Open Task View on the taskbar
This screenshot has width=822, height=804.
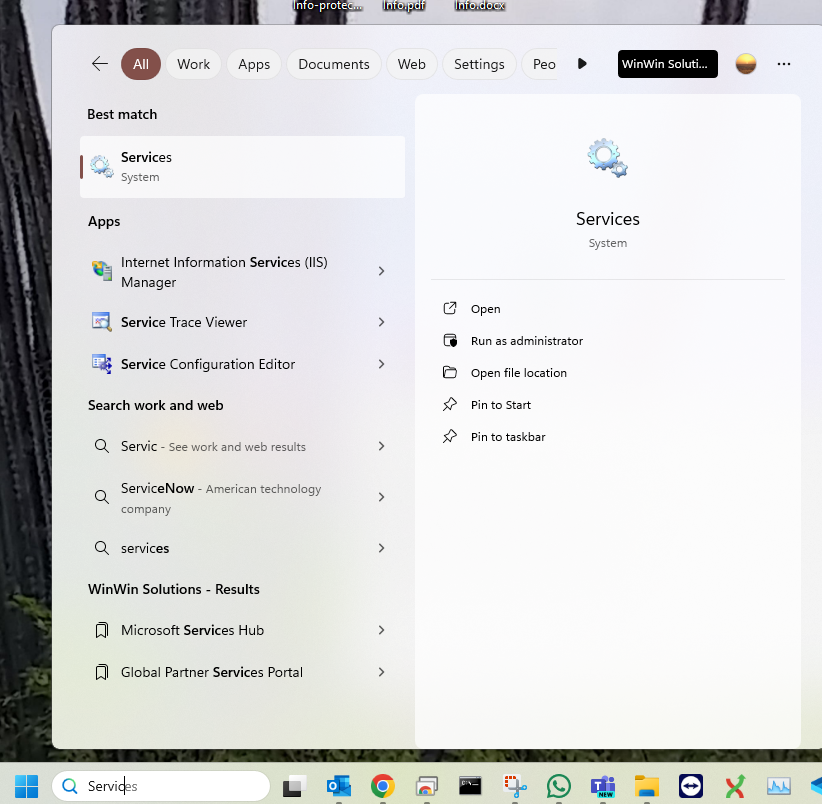coord(295,786)
